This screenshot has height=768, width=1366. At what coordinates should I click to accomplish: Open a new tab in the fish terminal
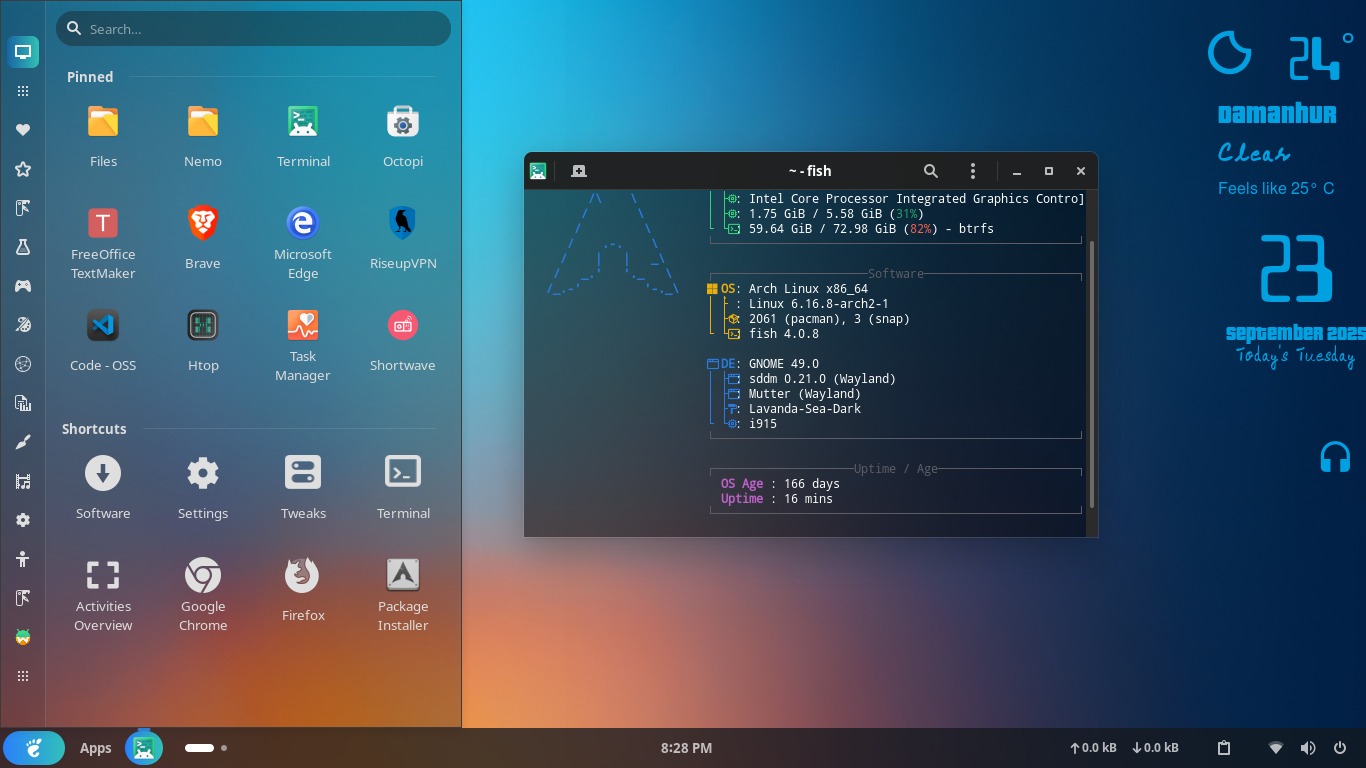[578, 171]
